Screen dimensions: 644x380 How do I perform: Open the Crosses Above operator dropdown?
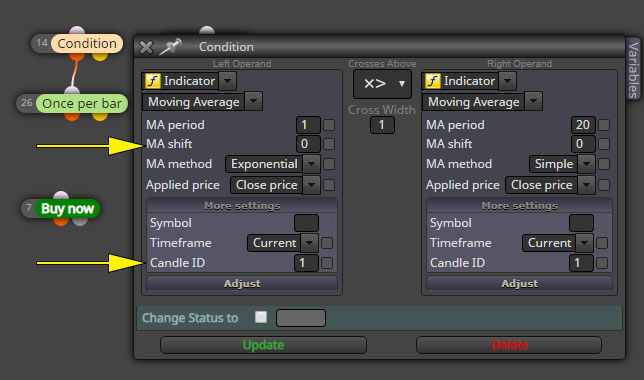pos(382,84)
